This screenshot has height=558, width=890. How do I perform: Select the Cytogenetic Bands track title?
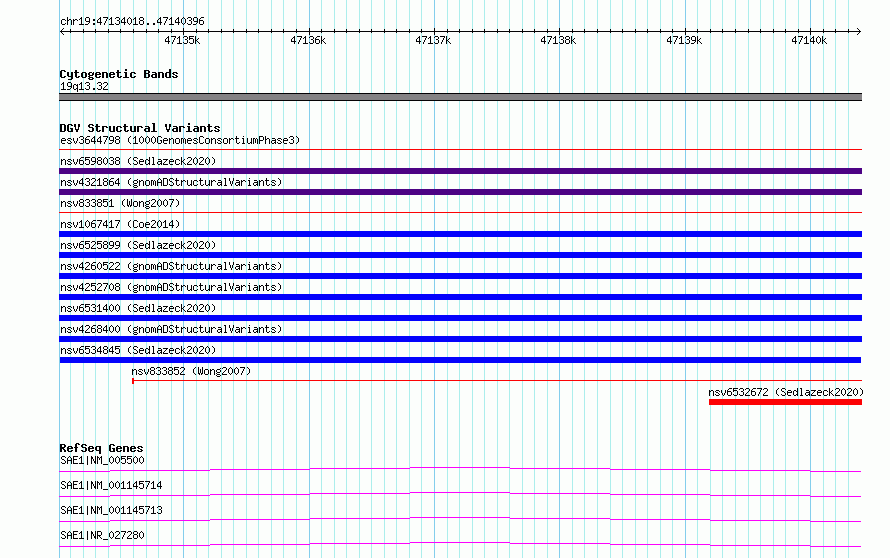(x=119, y=74)
